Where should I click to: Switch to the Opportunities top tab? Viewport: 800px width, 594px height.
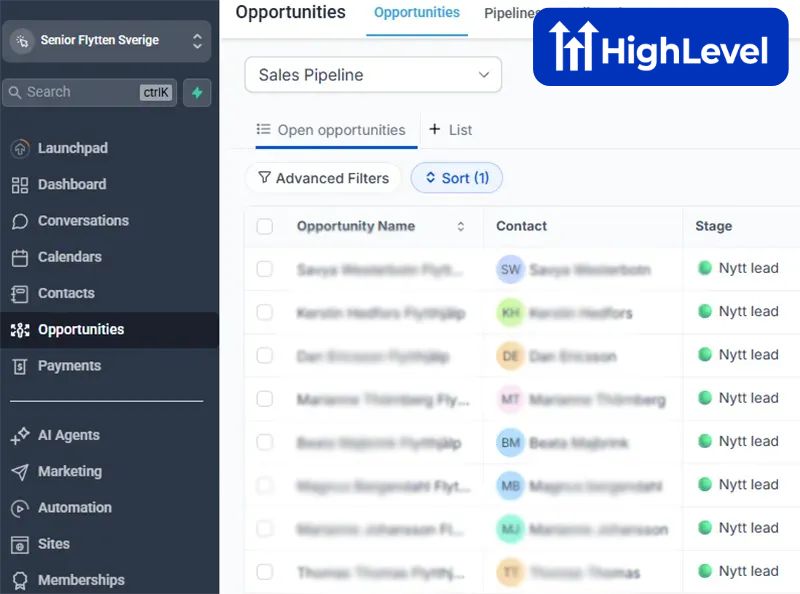tap(417, 13)
